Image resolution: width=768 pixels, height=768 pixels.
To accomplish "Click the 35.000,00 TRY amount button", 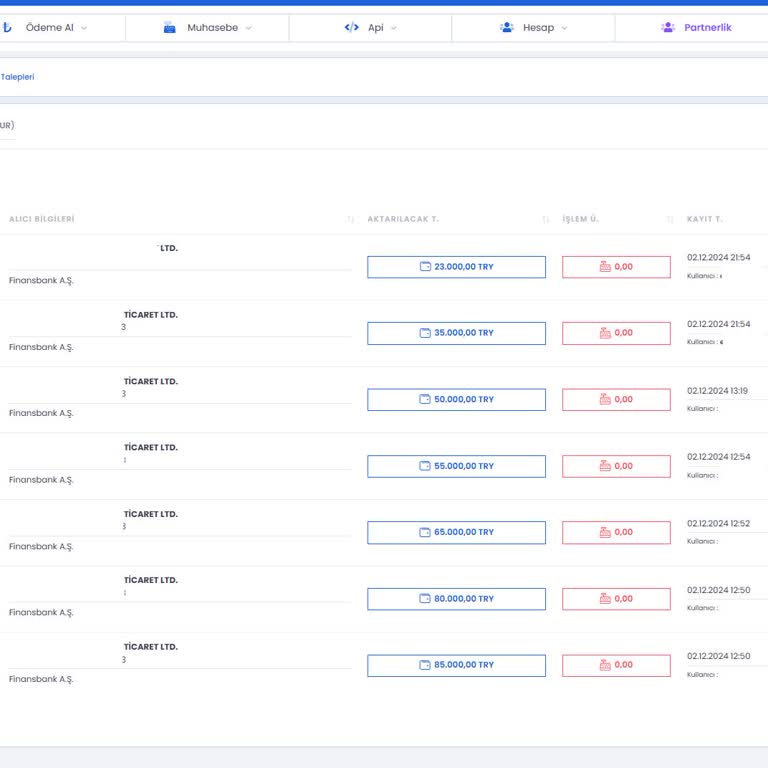I will [456, 333].
